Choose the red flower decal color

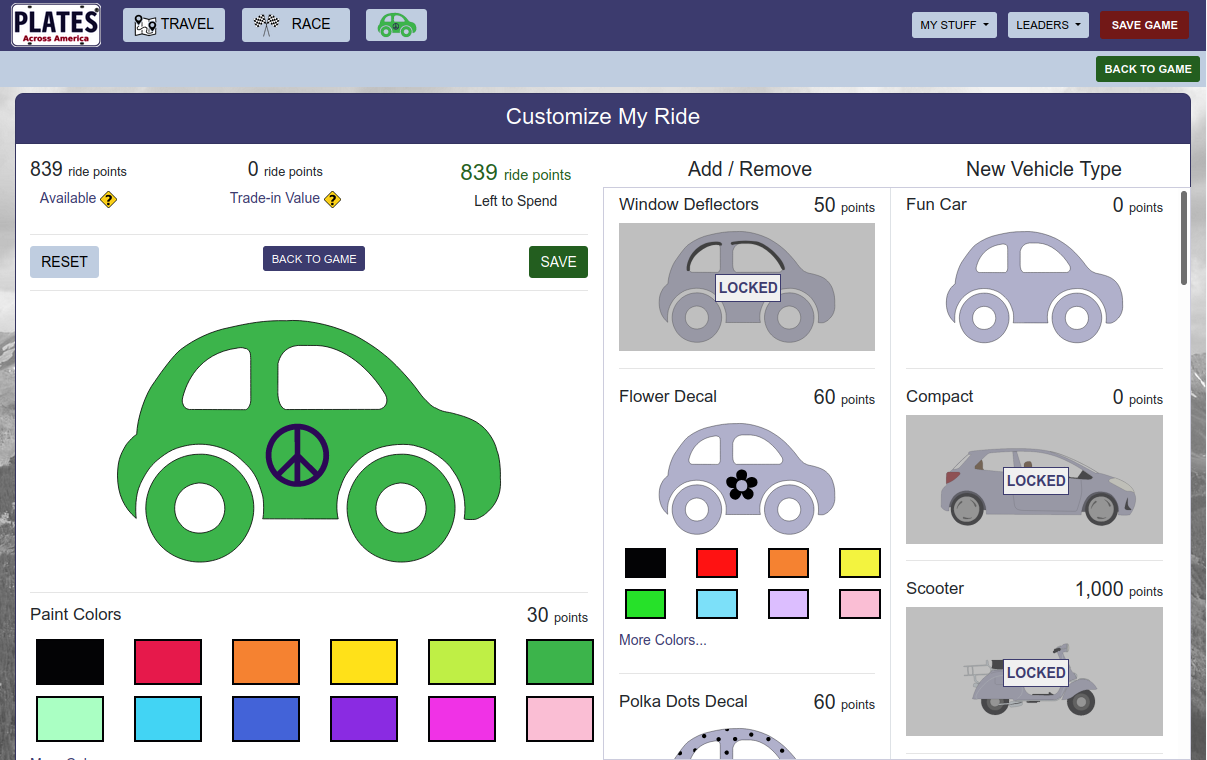click(717, 563)
